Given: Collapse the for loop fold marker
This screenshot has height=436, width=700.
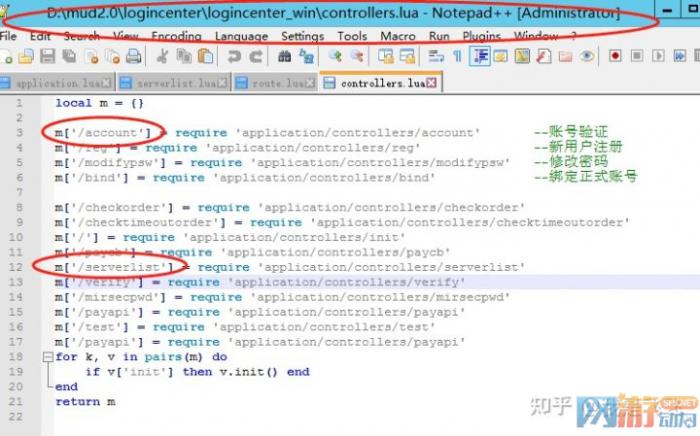Looking at the screenshot, I should point(46,357).
